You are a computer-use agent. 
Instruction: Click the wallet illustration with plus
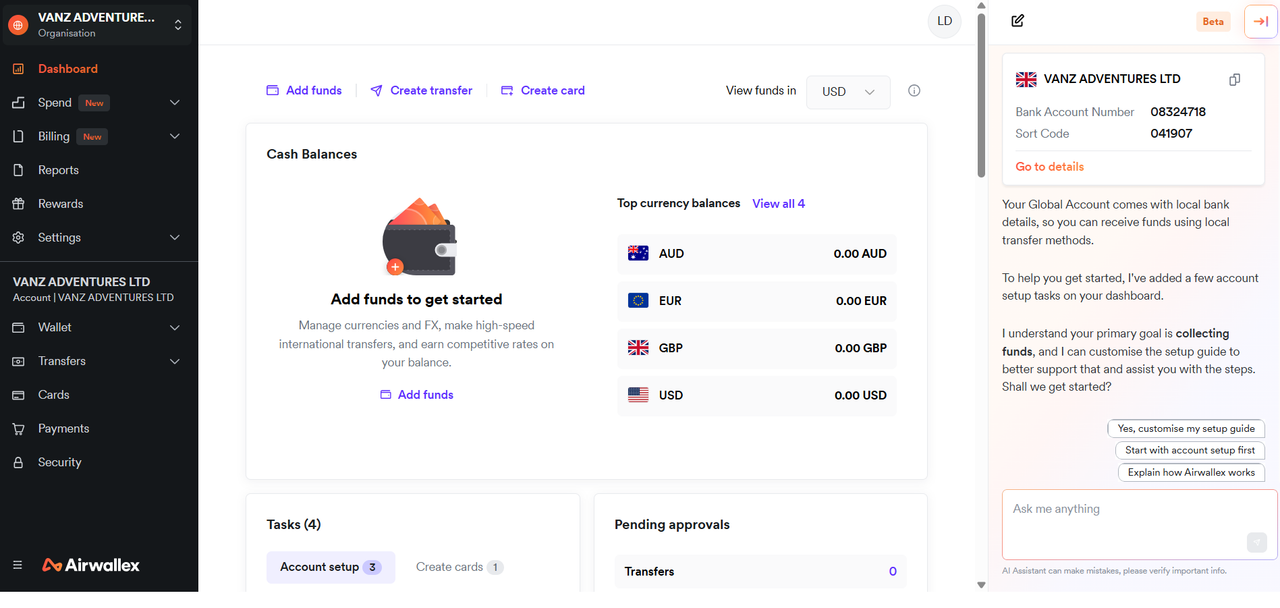click(x=417, y=238)
